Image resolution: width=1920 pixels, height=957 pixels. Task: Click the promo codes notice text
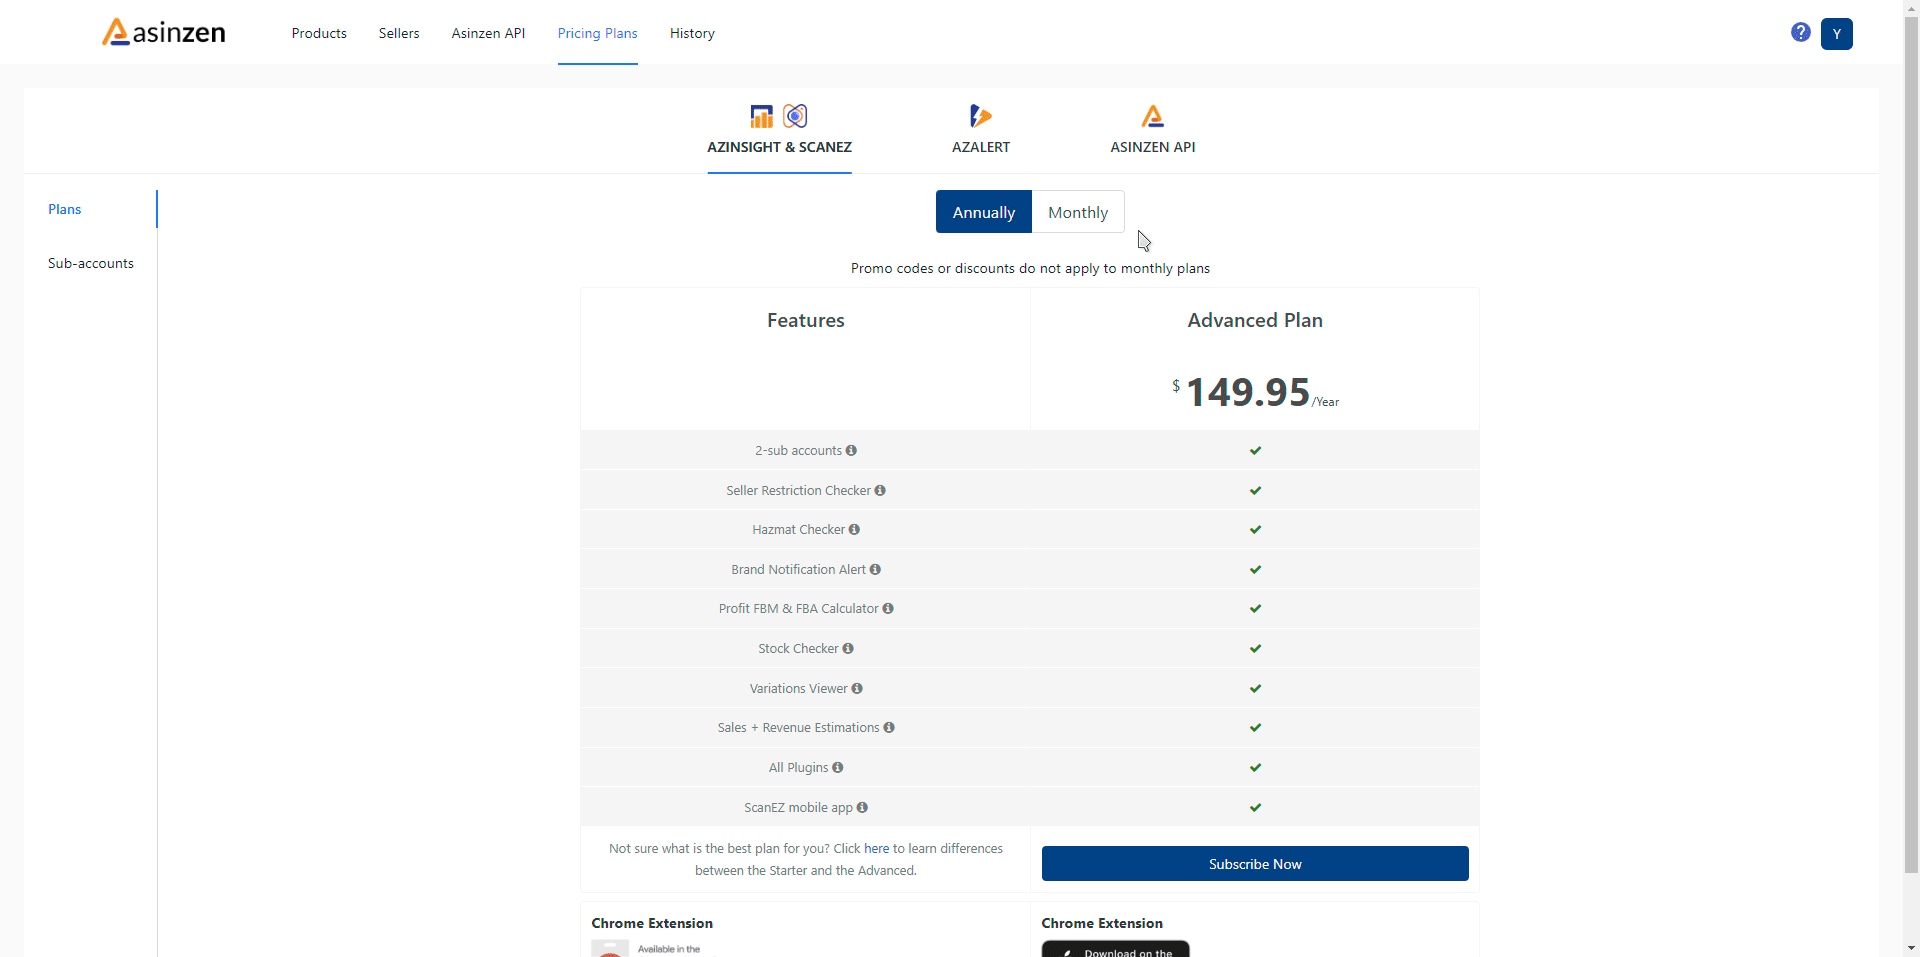click(1030, 268)
